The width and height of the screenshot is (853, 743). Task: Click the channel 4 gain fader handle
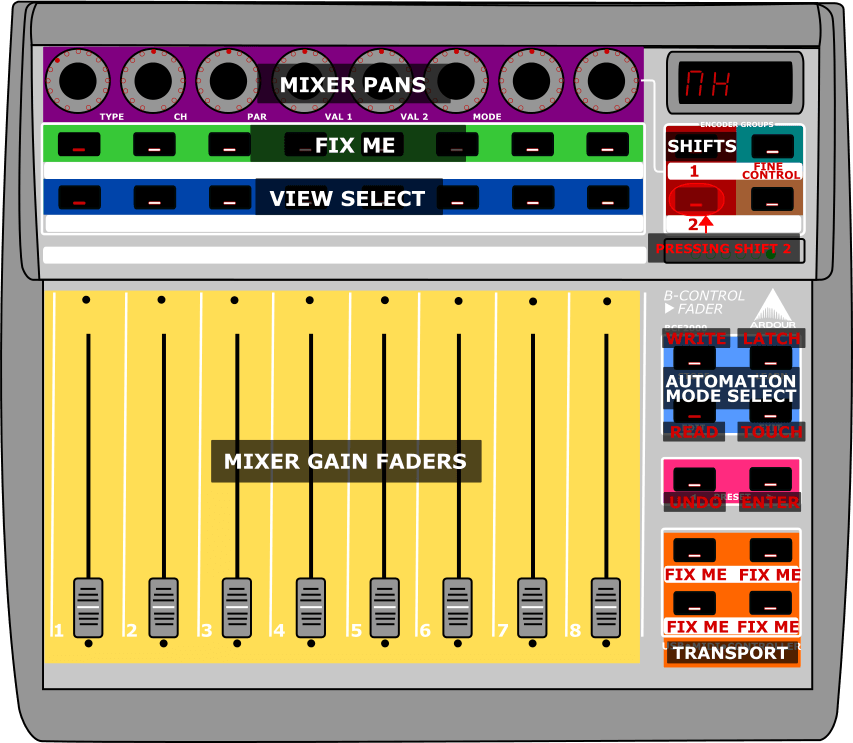click(311, 608)
